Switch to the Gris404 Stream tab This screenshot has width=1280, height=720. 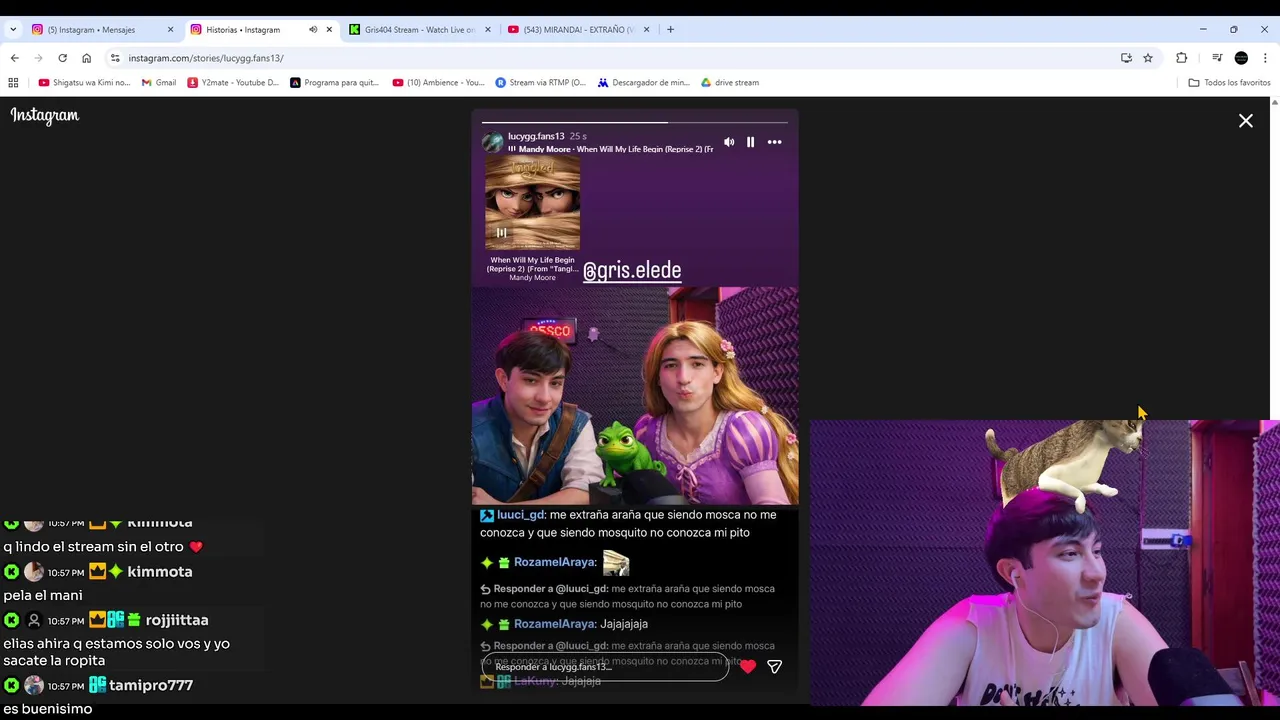coord(420,29)
